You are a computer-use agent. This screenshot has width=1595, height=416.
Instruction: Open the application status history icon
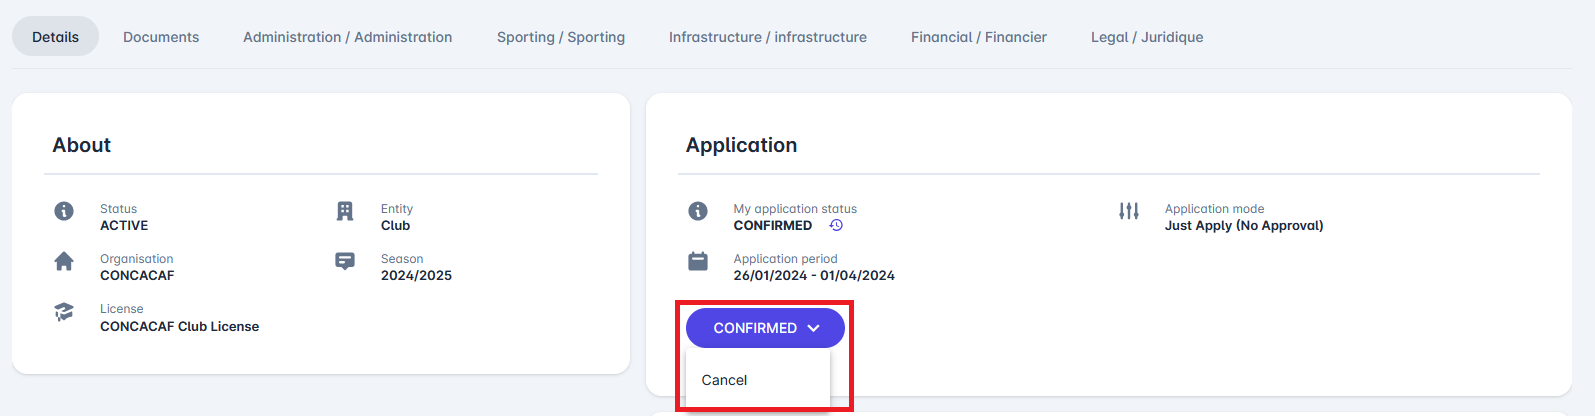tap(836, 226)
